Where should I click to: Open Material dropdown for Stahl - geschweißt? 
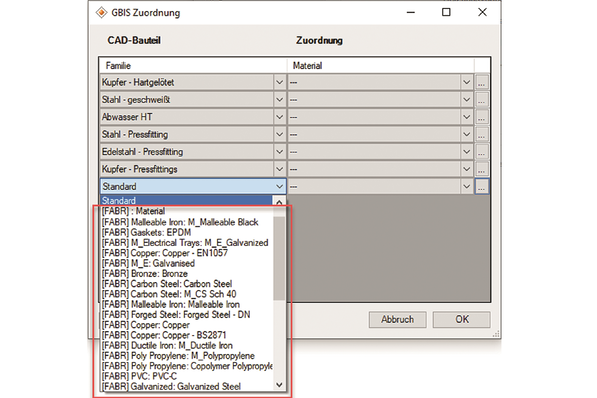point(466,100)
